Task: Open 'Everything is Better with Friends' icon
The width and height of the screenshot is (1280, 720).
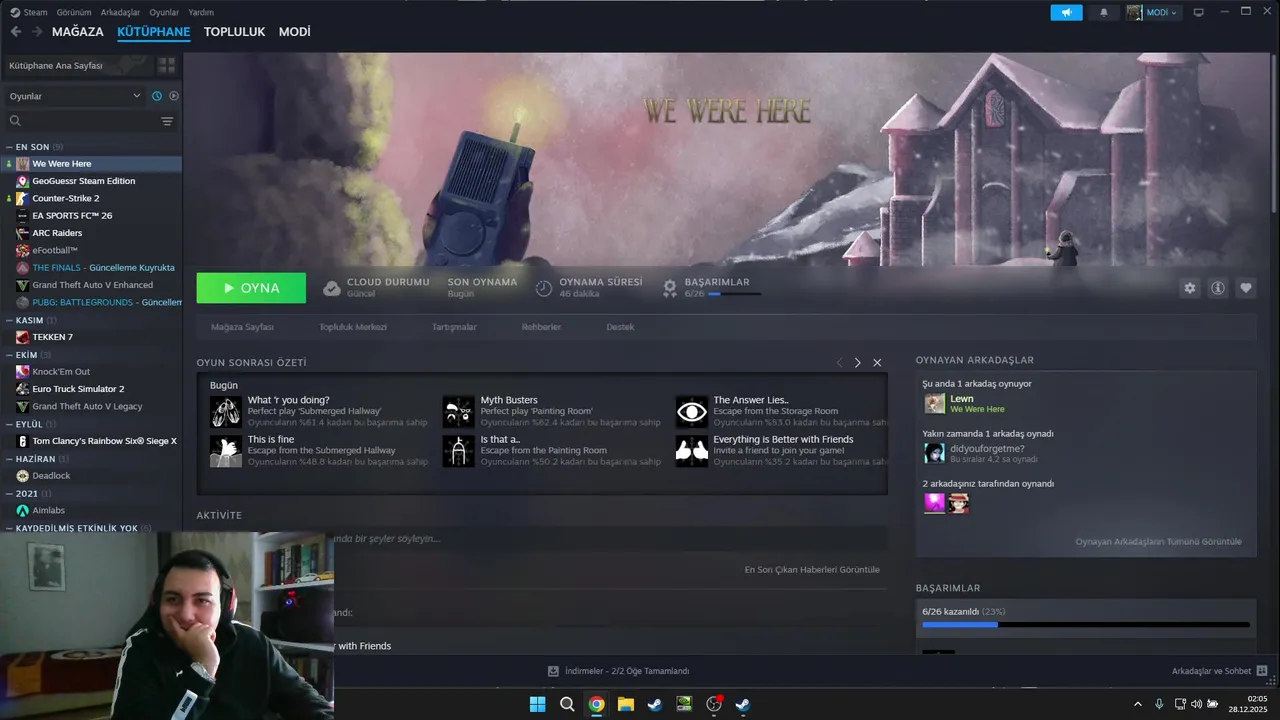Action: coord(692,451)
